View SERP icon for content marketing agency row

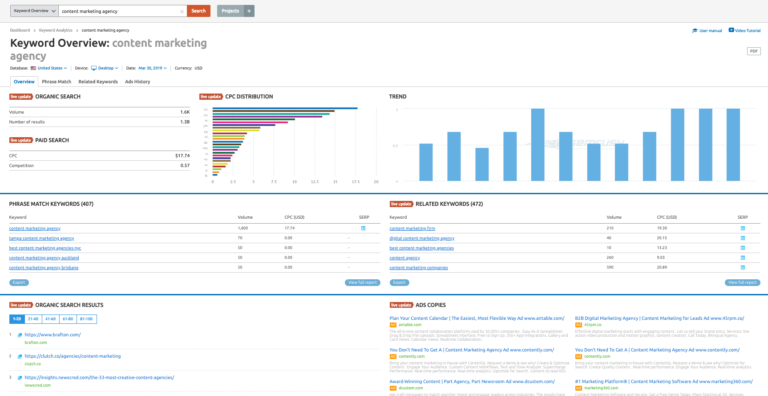[363, 228]
